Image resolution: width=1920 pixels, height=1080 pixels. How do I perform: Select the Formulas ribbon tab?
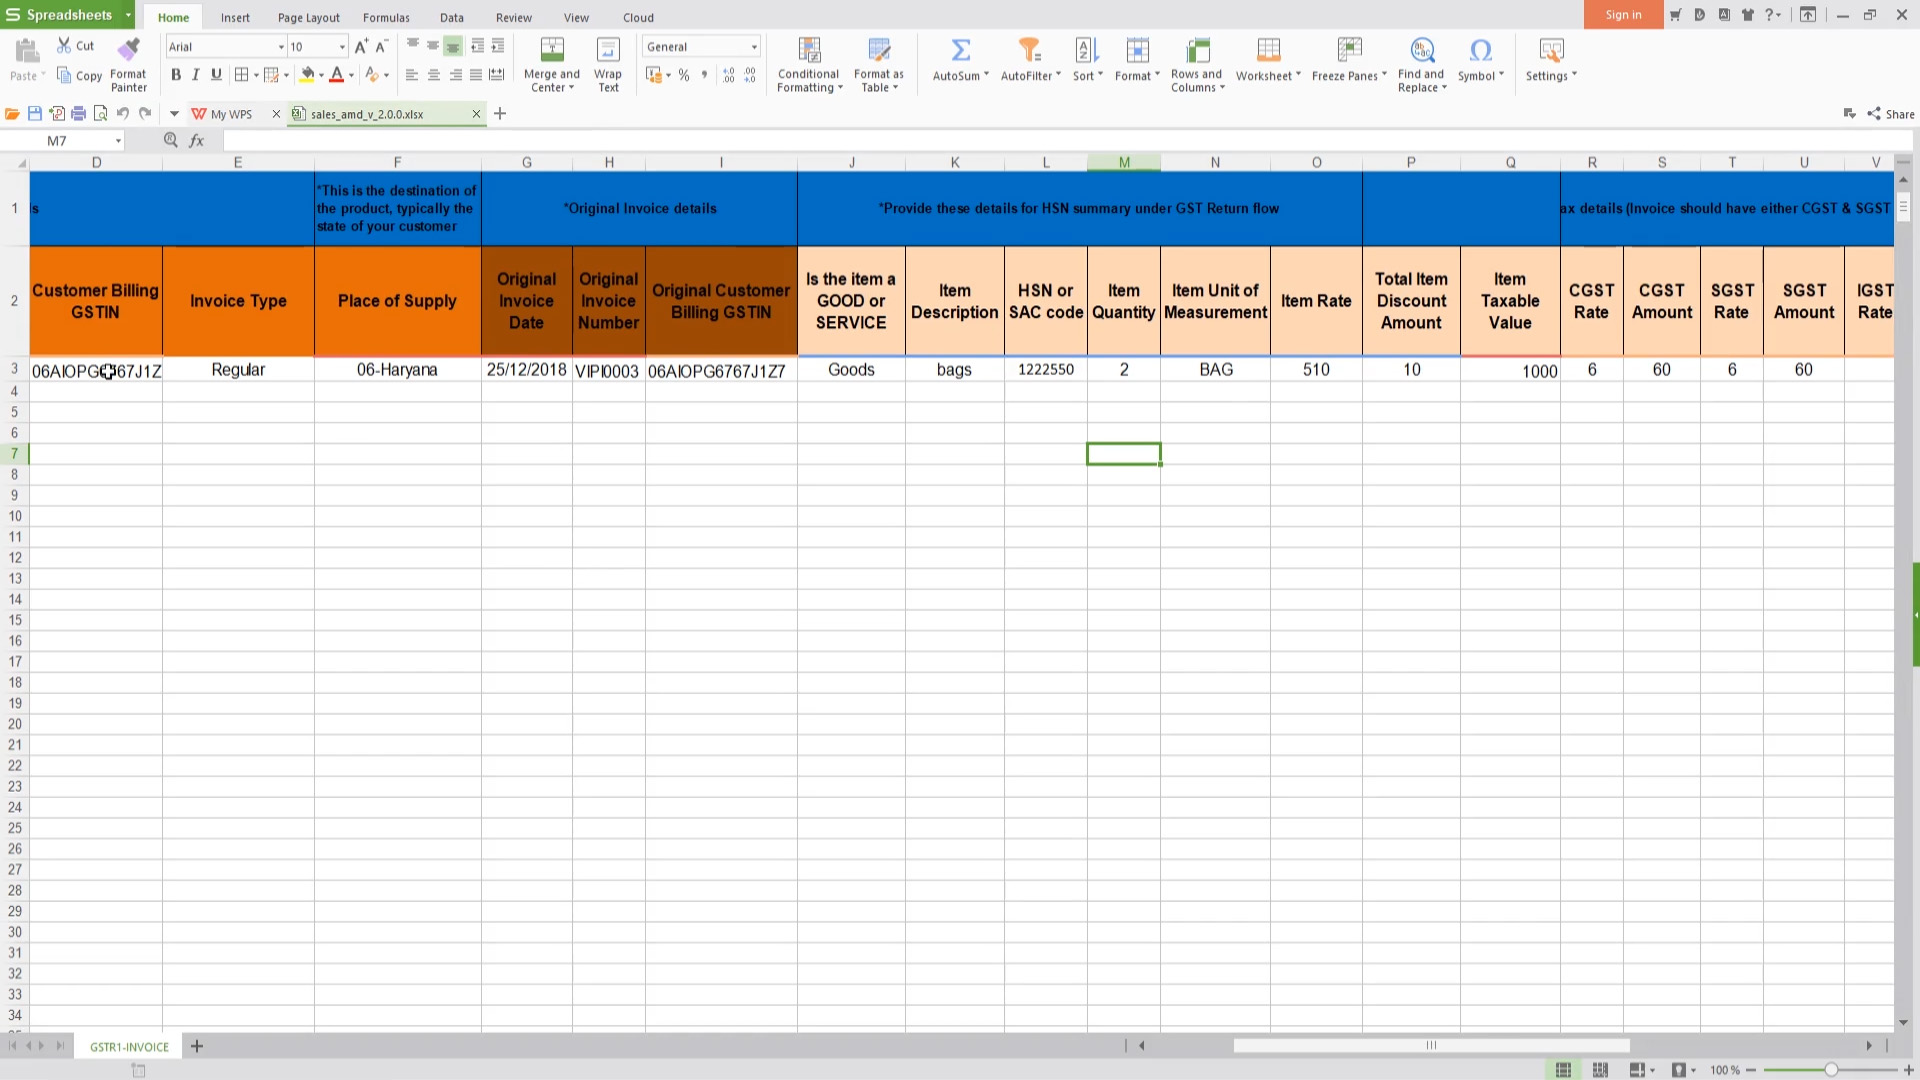point(385,17)
